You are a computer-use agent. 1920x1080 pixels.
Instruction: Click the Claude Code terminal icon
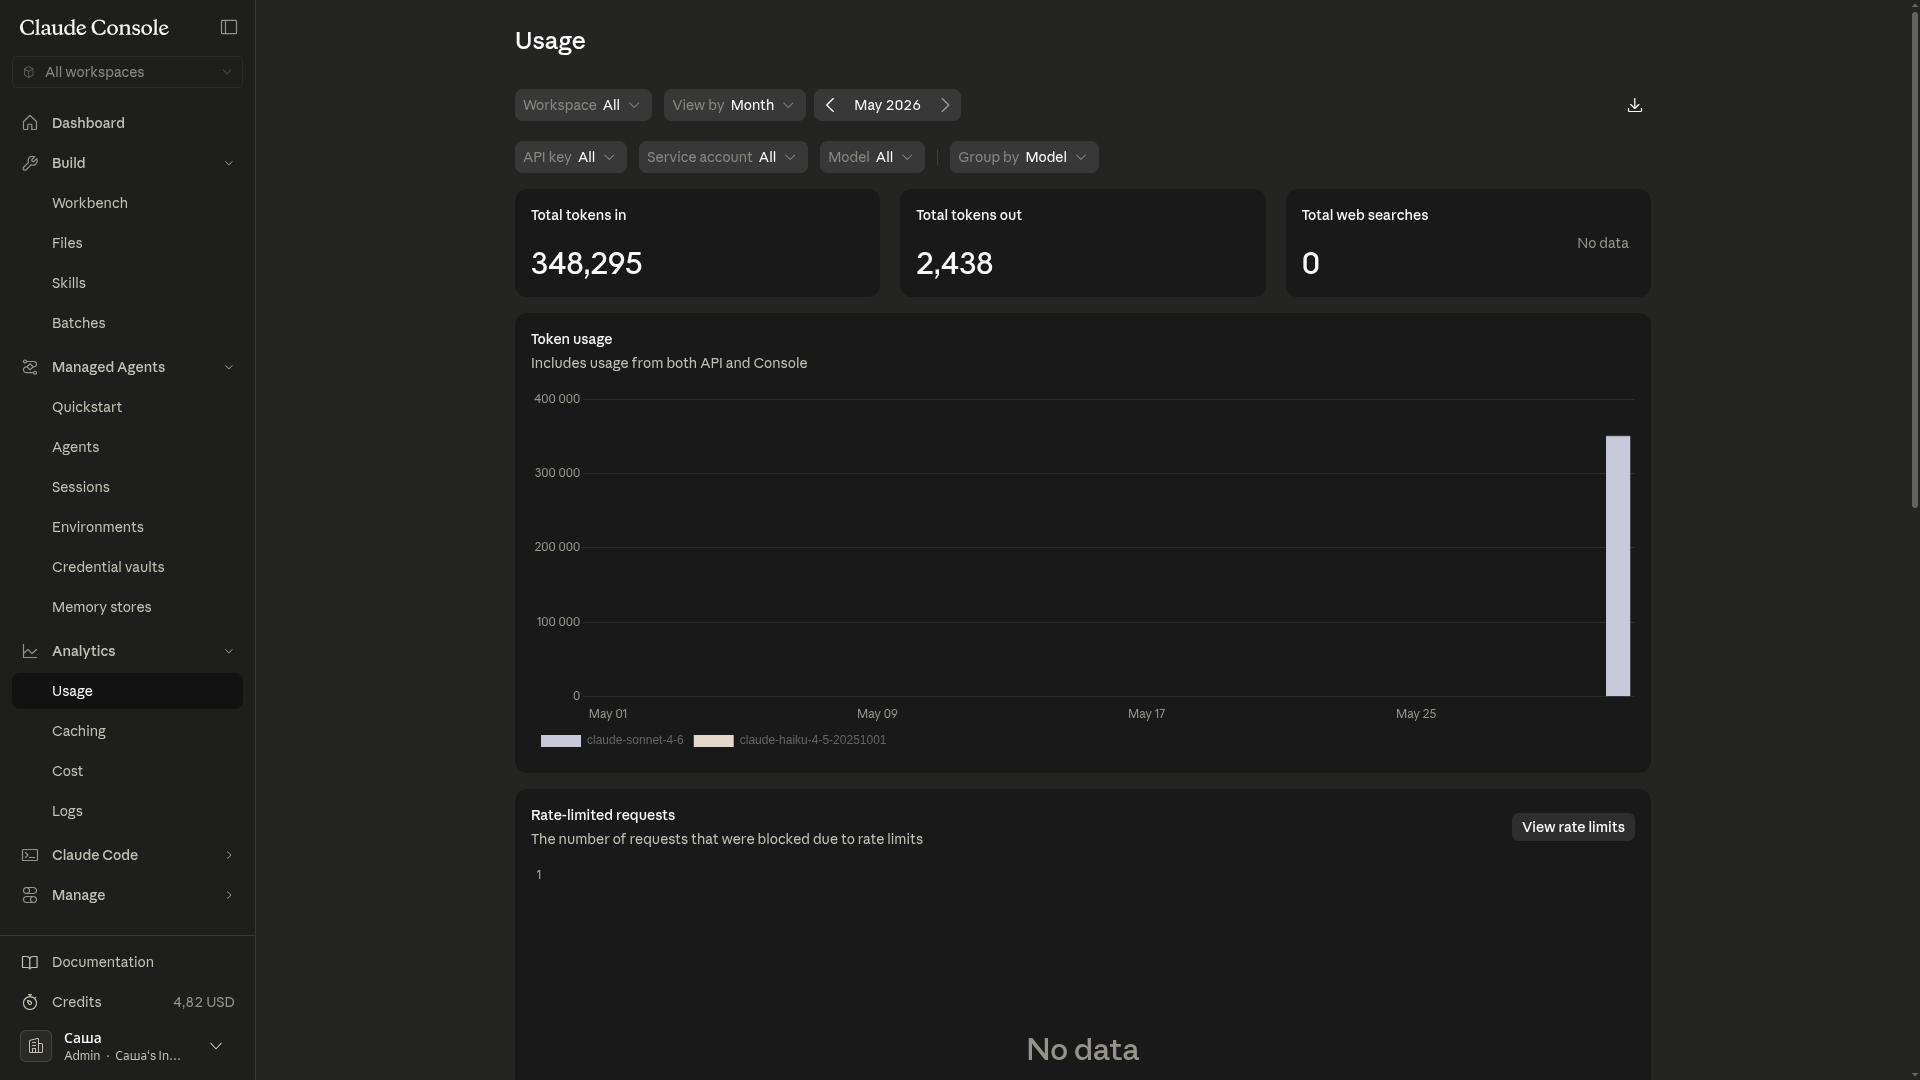30,855
